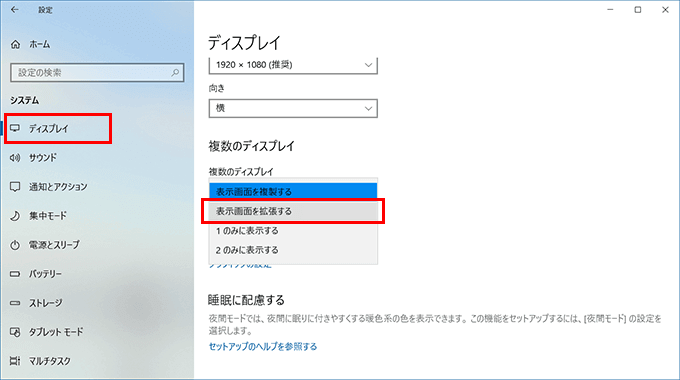This screenshot has height=380, width=680.
Task: Open ストレージ settings
Action: [46, 303]
